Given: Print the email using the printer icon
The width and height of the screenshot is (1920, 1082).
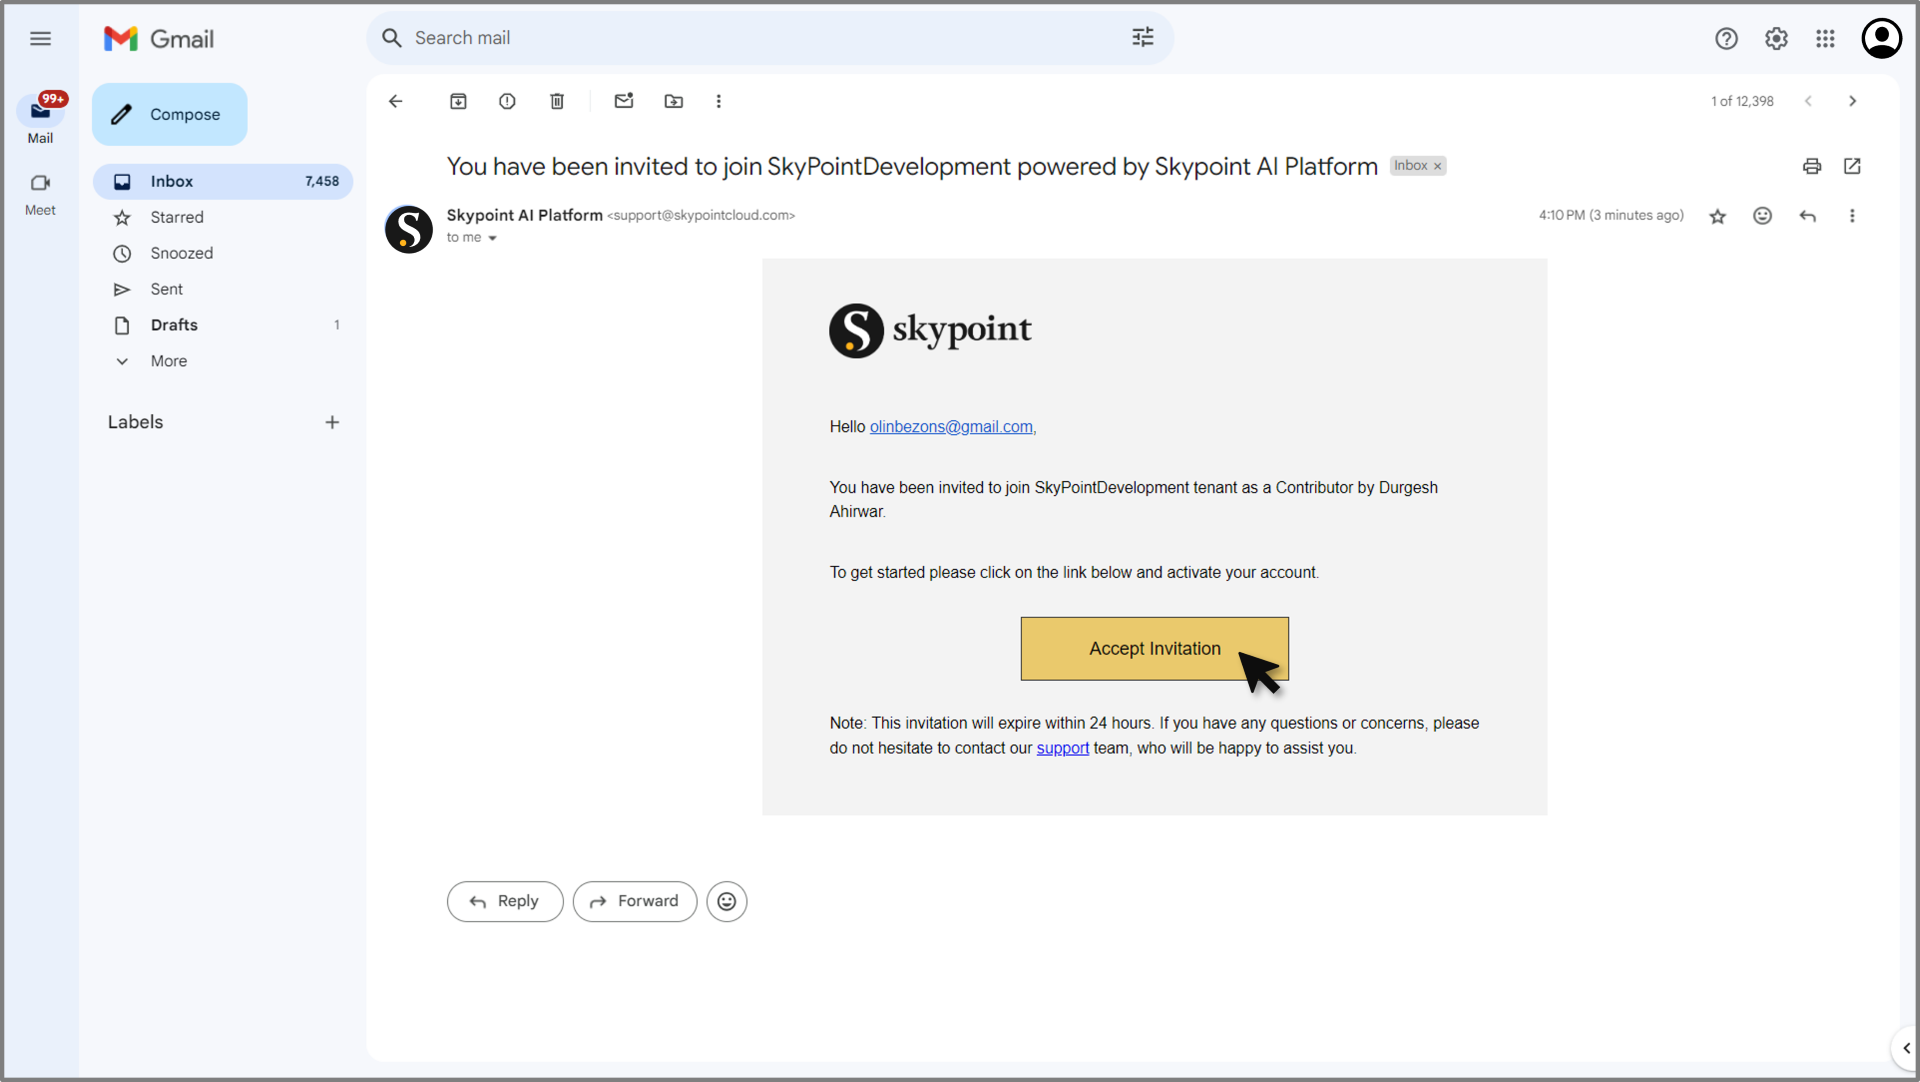Looking at the screenshot, I should pos(1812,166).
